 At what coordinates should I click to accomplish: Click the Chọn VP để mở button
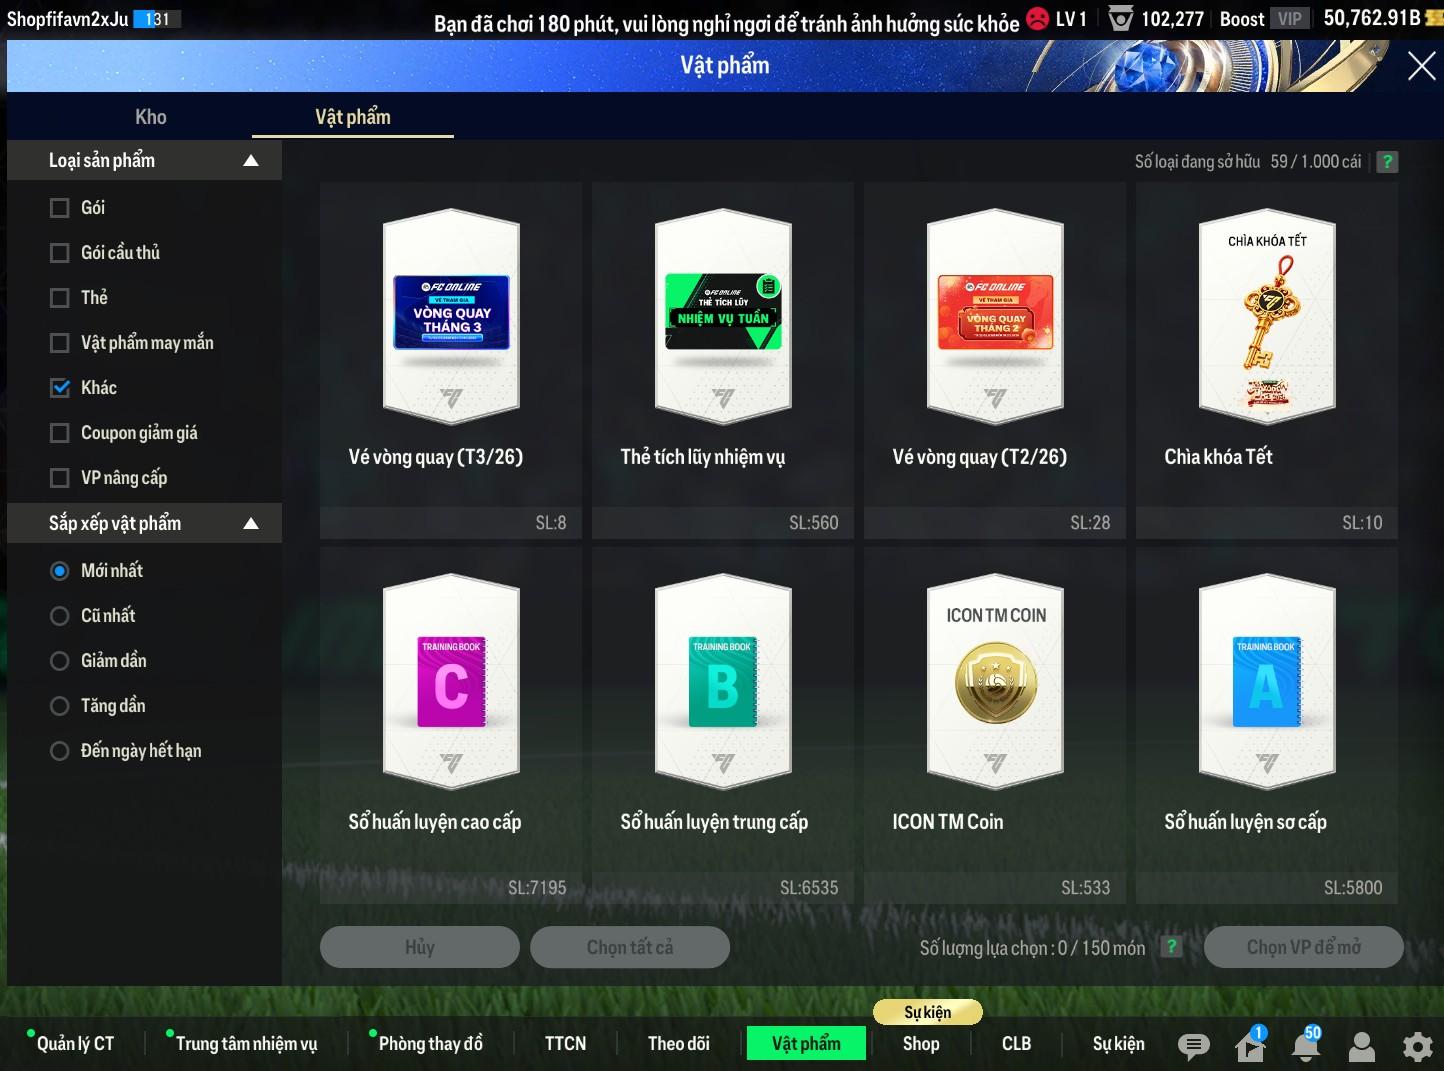click(x=1303, y=947)
